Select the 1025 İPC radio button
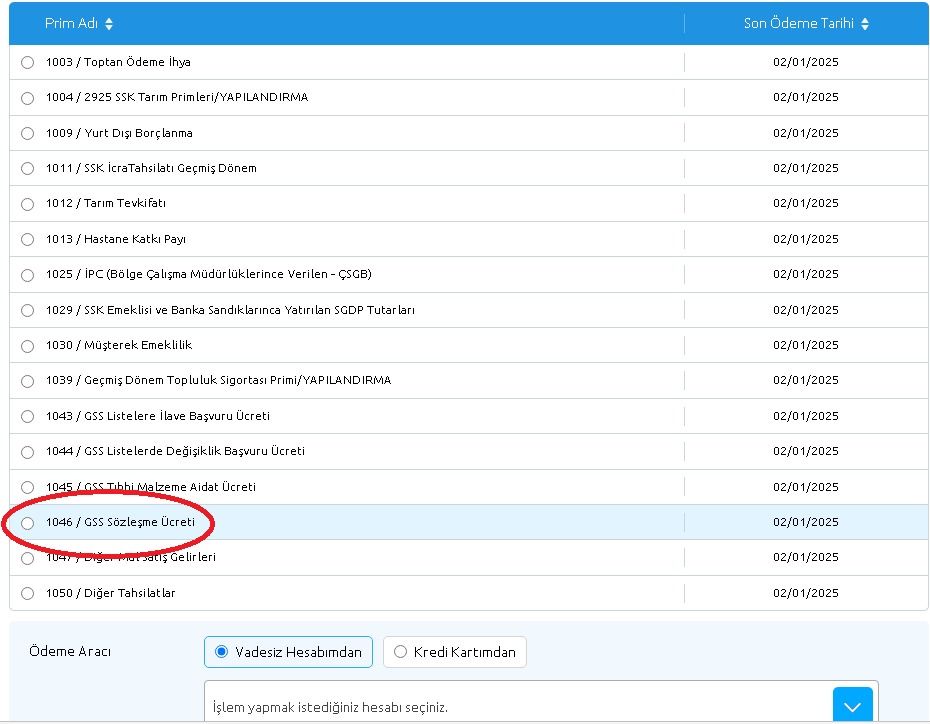The height and width of the screenshot is (724, 930). pos(28,275)
